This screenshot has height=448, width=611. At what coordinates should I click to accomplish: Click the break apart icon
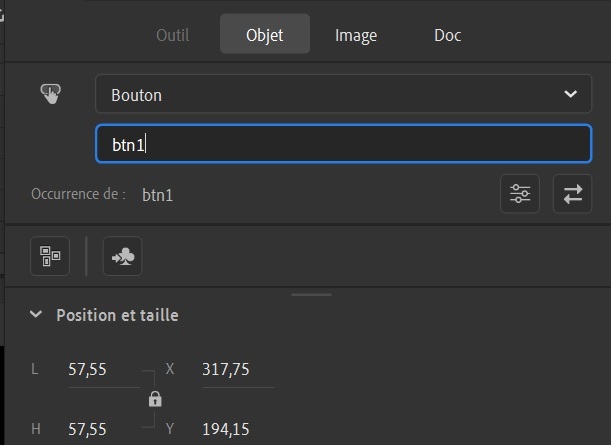(x=50, y=256)
